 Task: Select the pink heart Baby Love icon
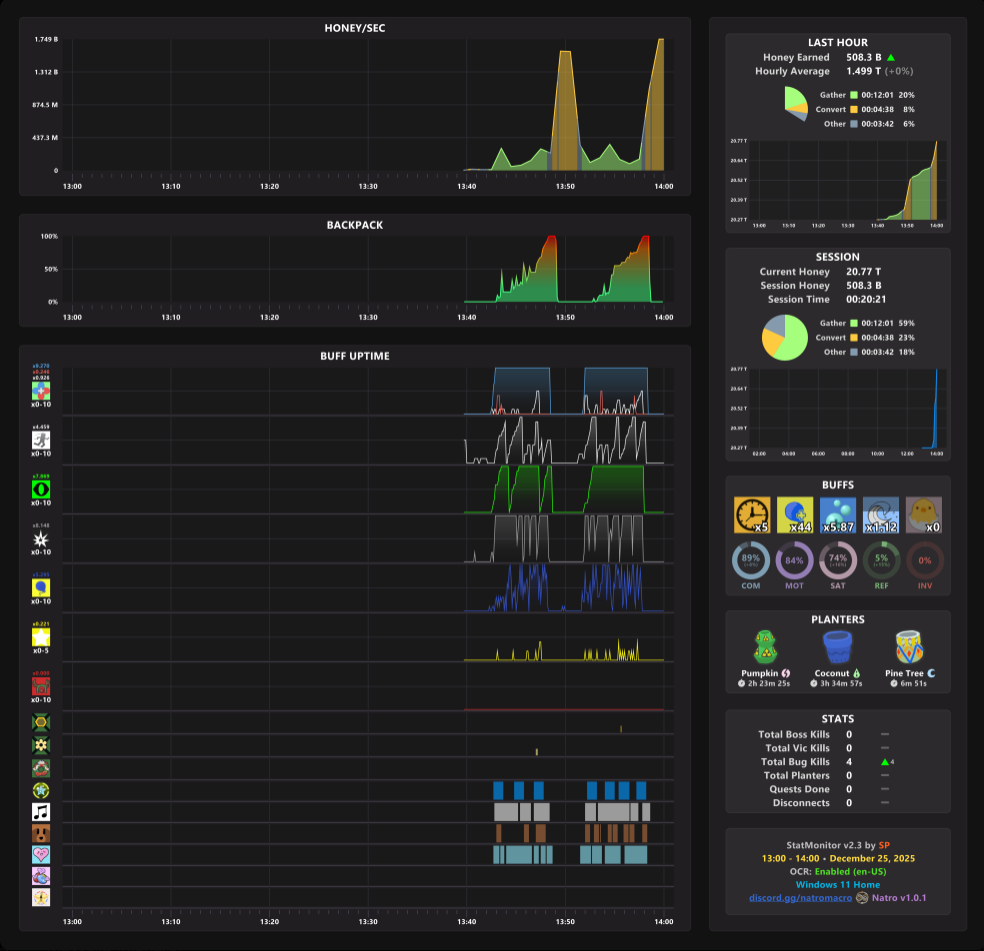pos(41,855)
